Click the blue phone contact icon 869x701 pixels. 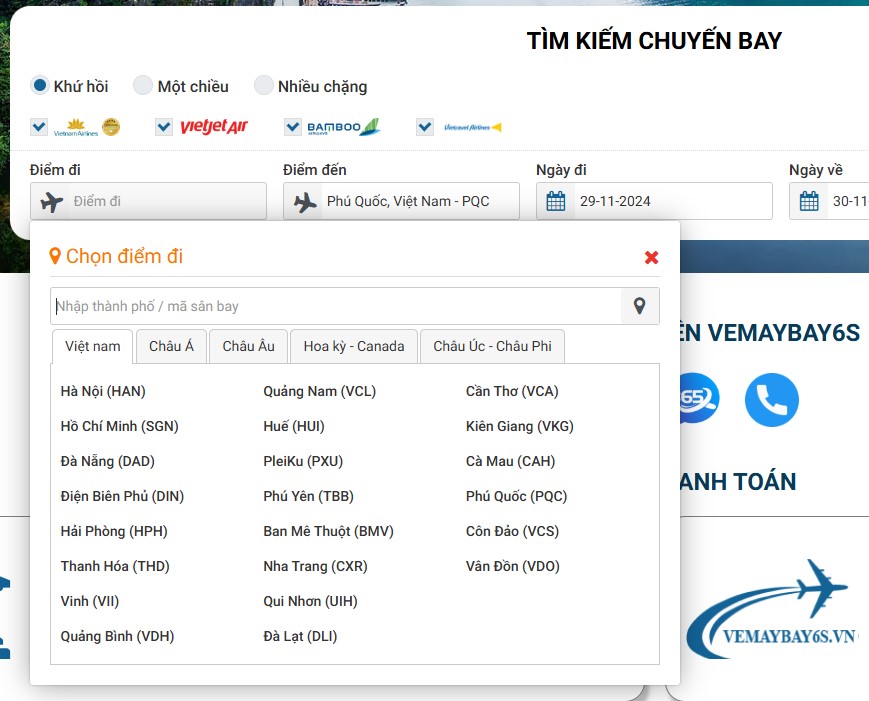(x=771, y=398)
